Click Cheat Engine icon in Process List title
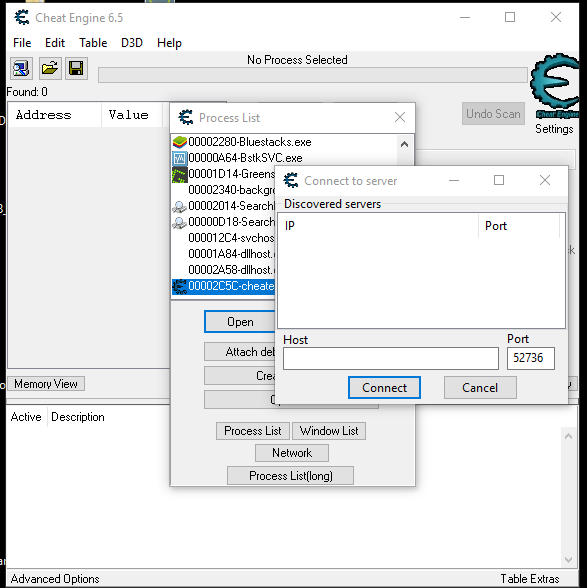The image size is (587, 588). click(186, 117)
